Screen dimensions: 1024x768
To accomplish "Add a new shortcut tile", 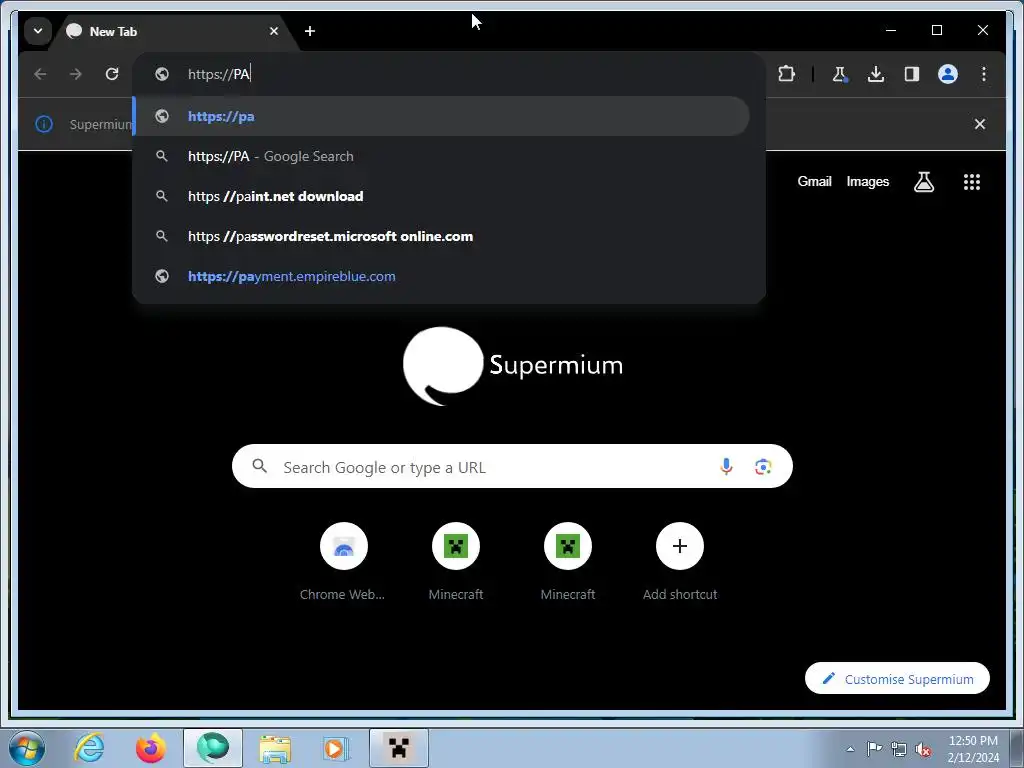I will coord(680,561).
